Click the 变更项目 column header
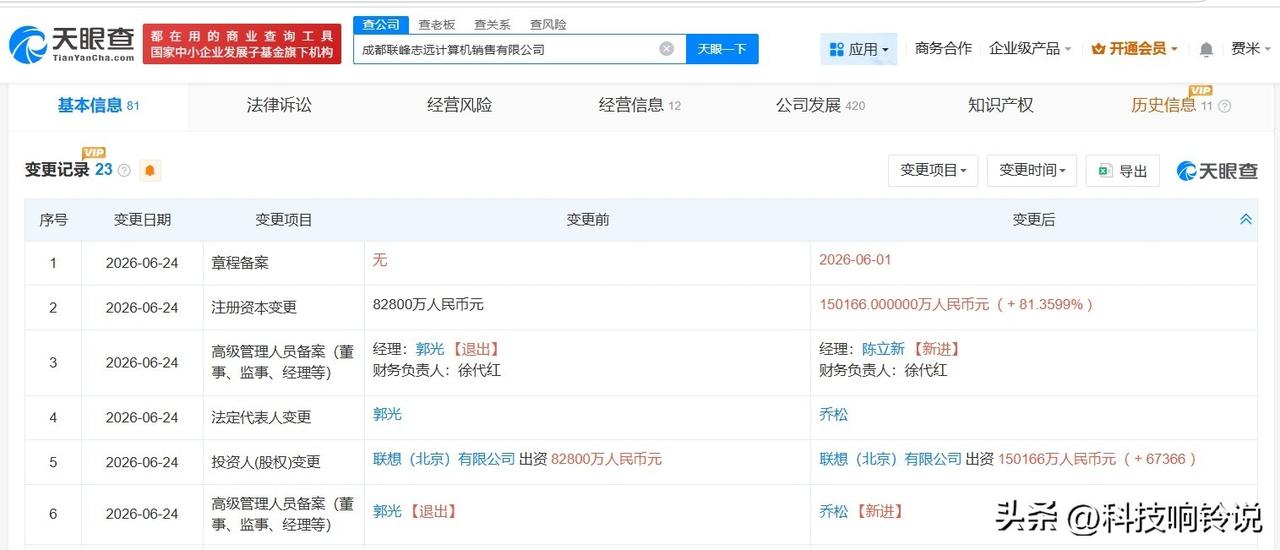The height and width of the screenshot is (550, 1280). [284, 220]
